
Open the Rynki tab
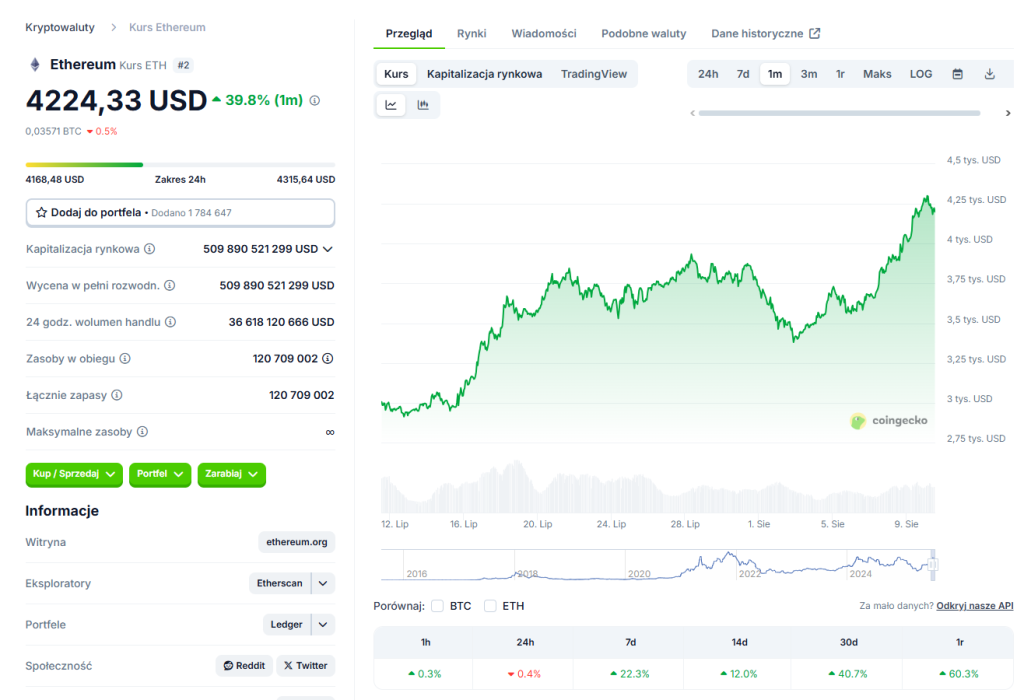[472, 33]
